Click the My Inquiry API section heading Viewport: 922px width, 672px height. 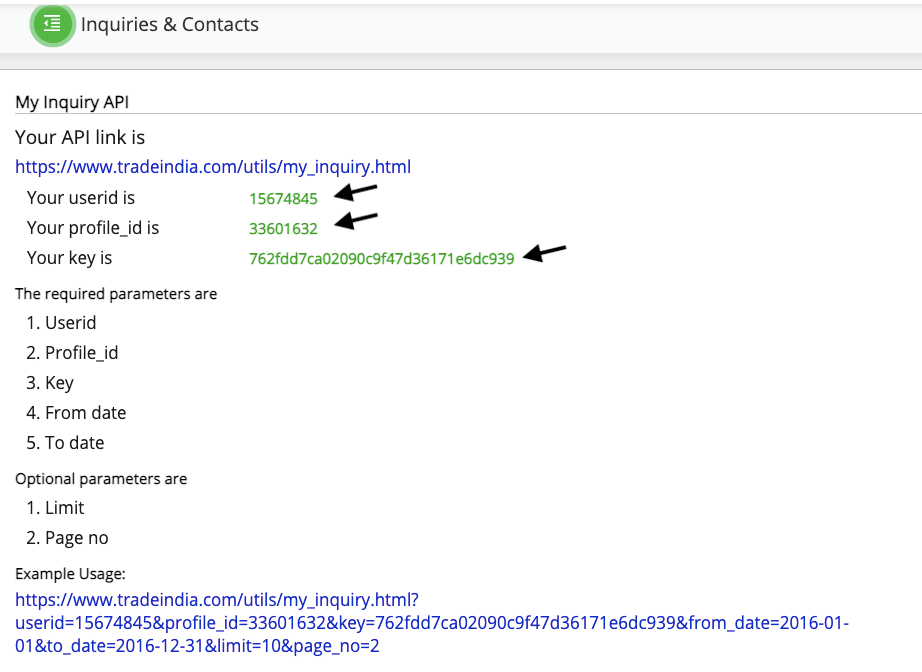pyautogui.click(x=72, y=102)
